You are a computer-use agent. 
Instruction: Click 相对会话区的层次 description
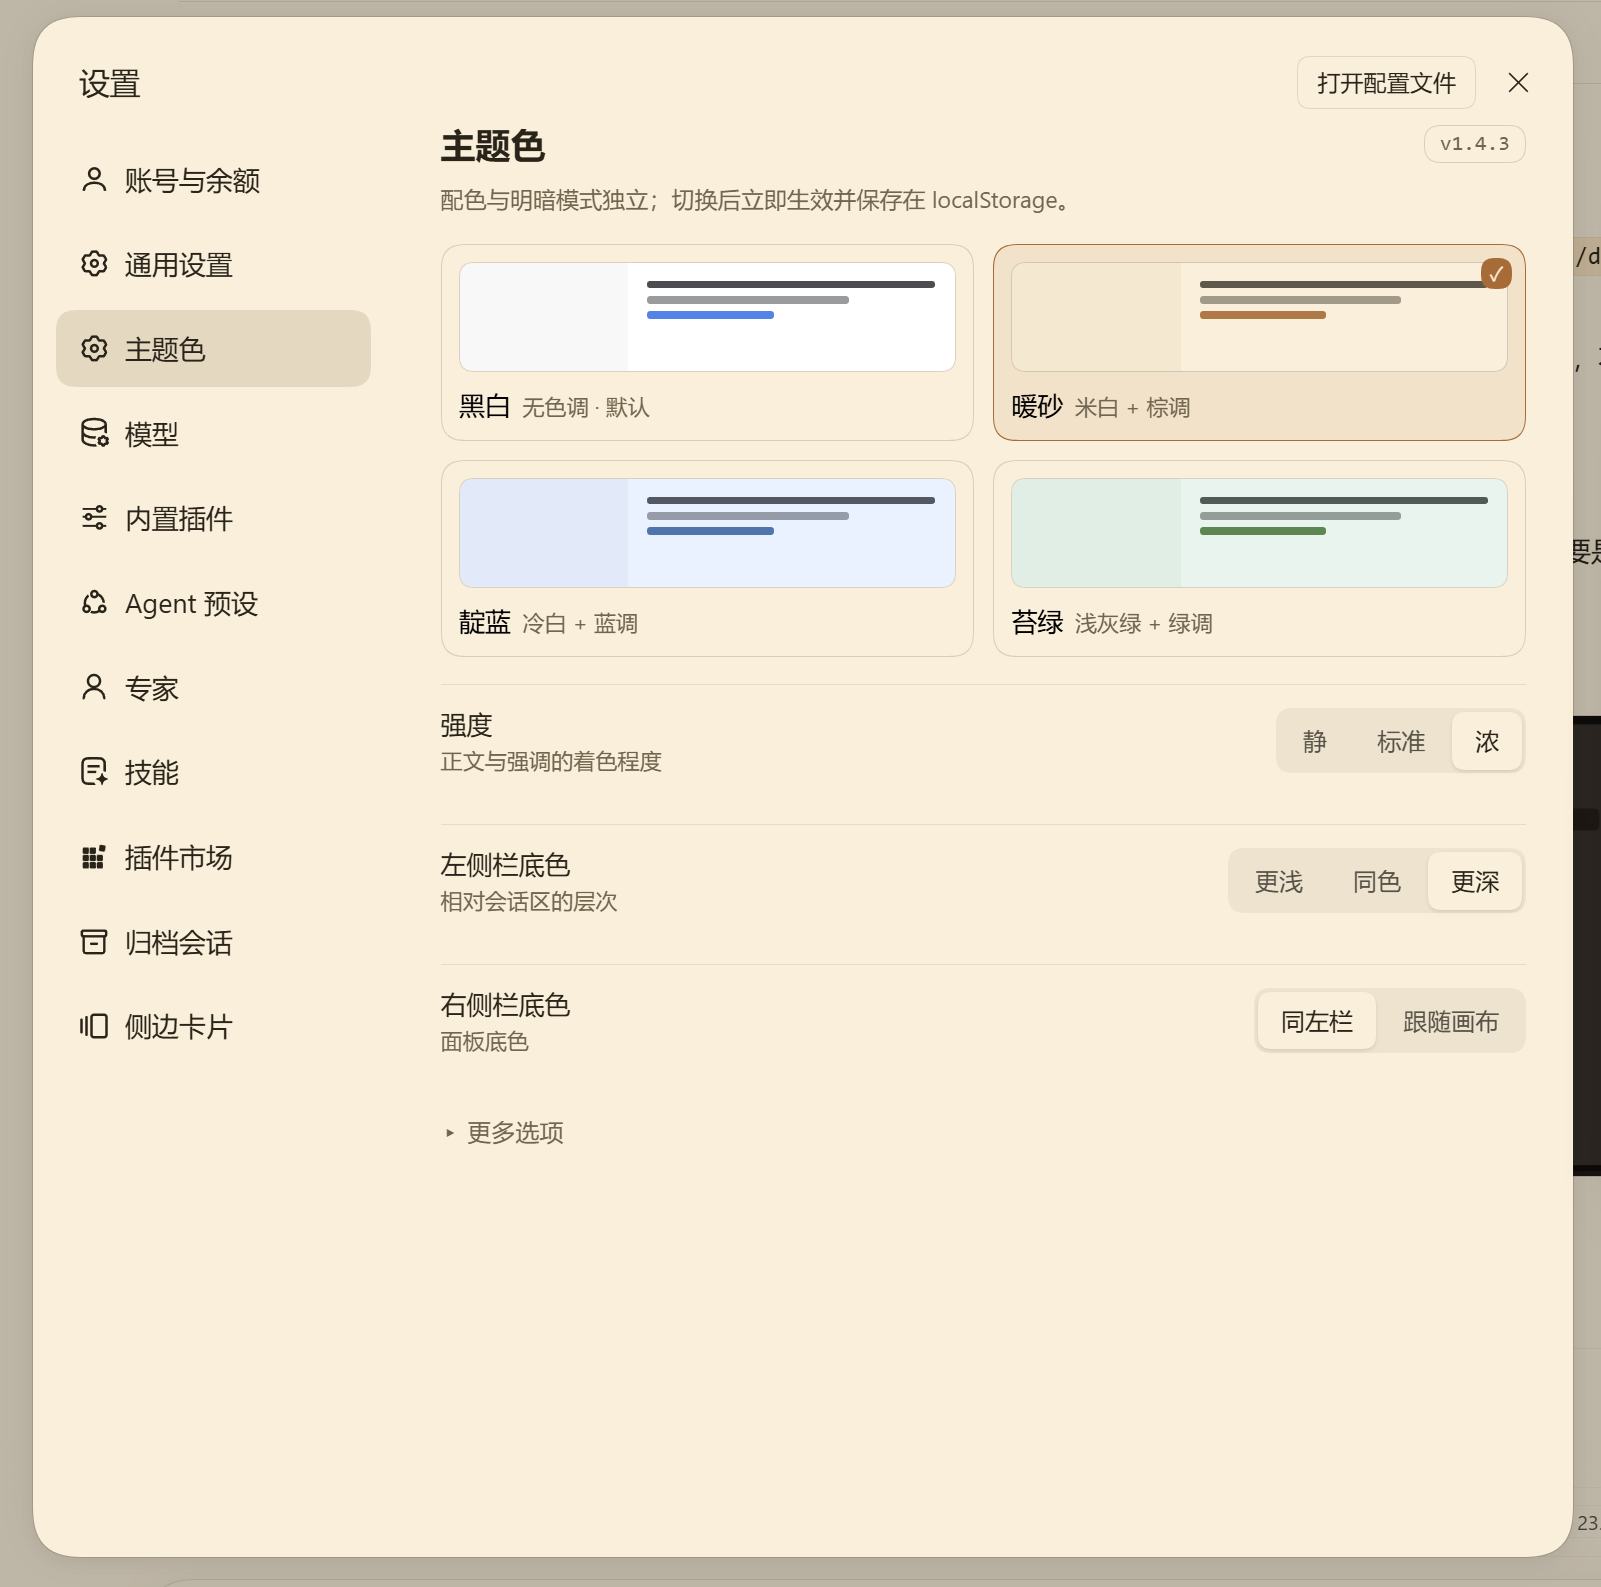[x=529, y=902]
